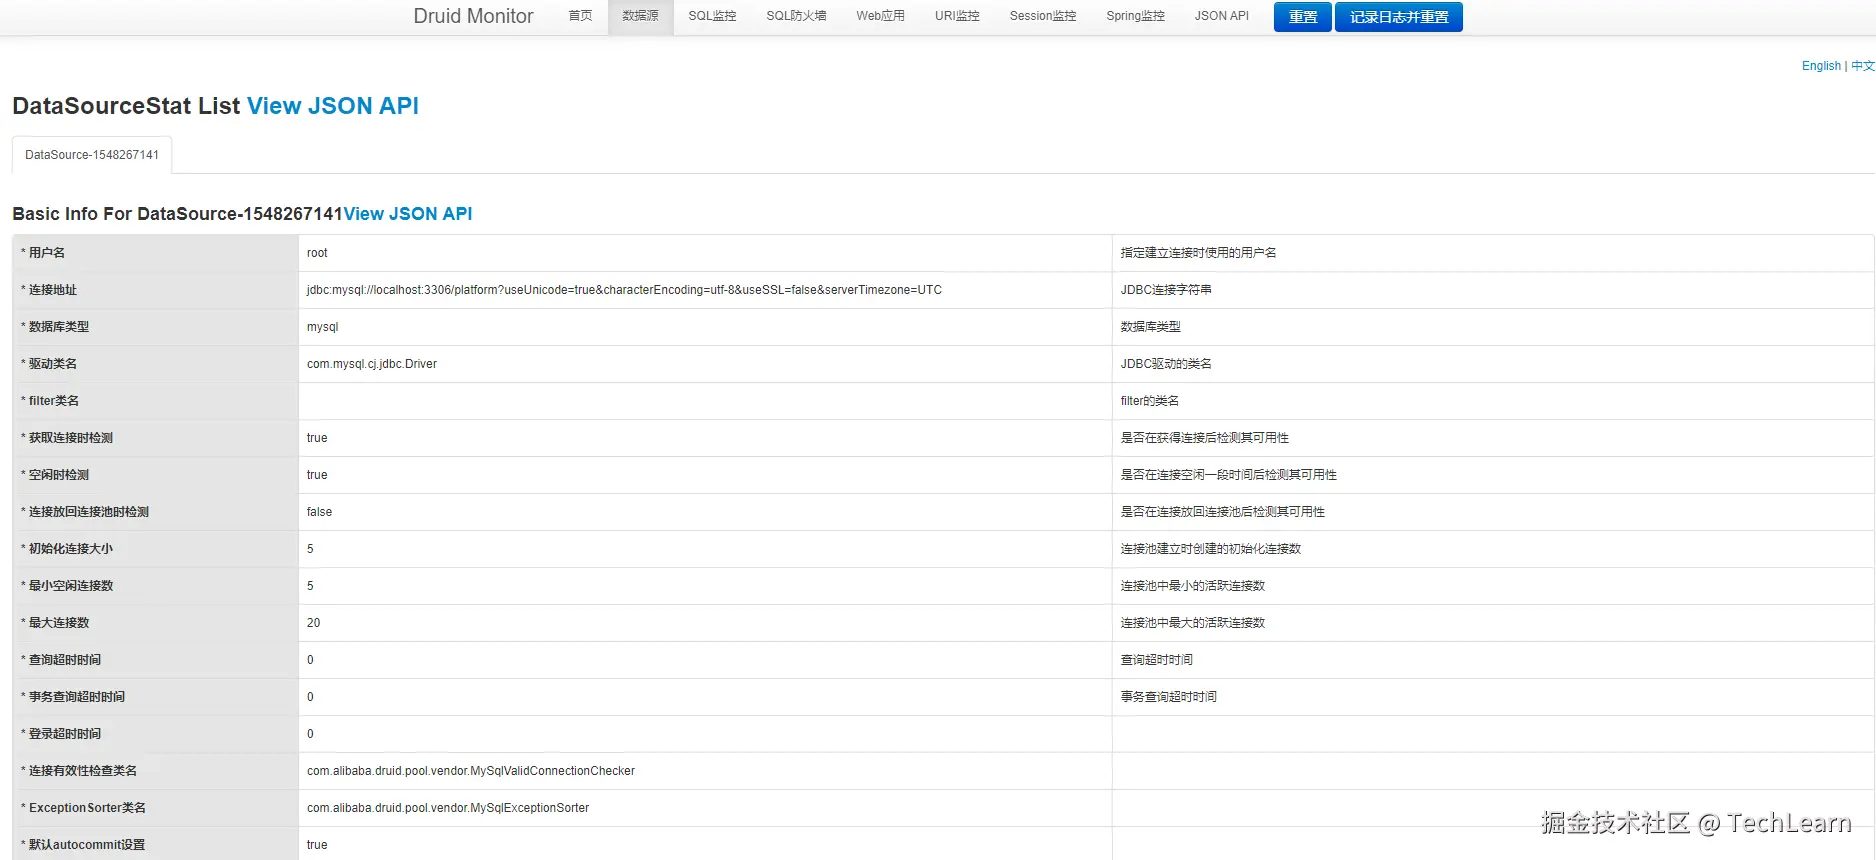Image resolution: width=1876 pixels, height=860 pixels.
Task: Click the com.mysql.cj.jdbc.Driver value
Action: pos(372,364)
